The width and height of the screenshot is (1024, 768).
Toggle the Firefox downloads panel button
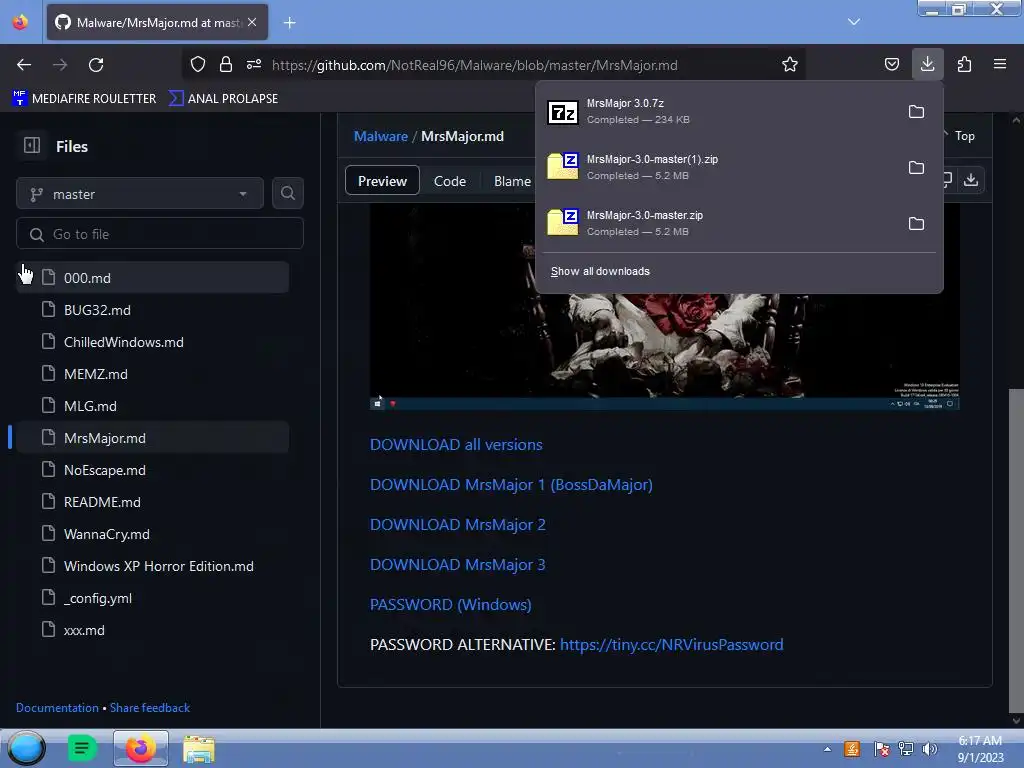pos(927,64)
